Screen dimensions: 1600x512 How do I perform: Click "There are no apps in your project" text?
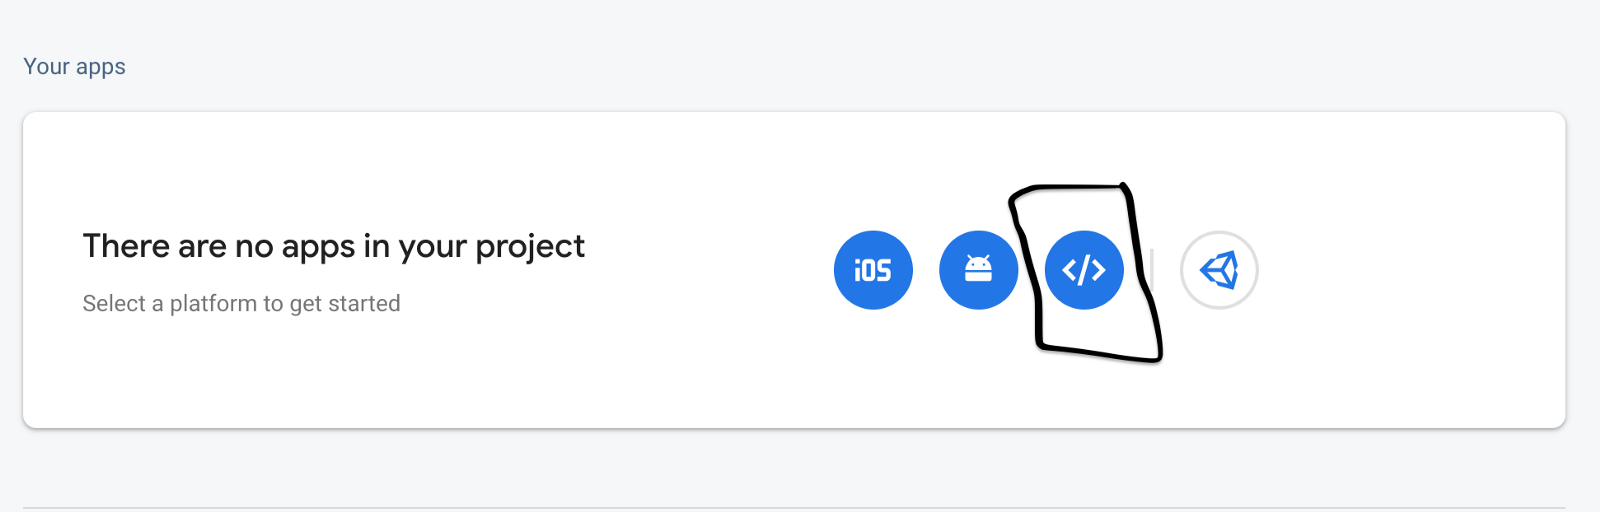point(334,246)
